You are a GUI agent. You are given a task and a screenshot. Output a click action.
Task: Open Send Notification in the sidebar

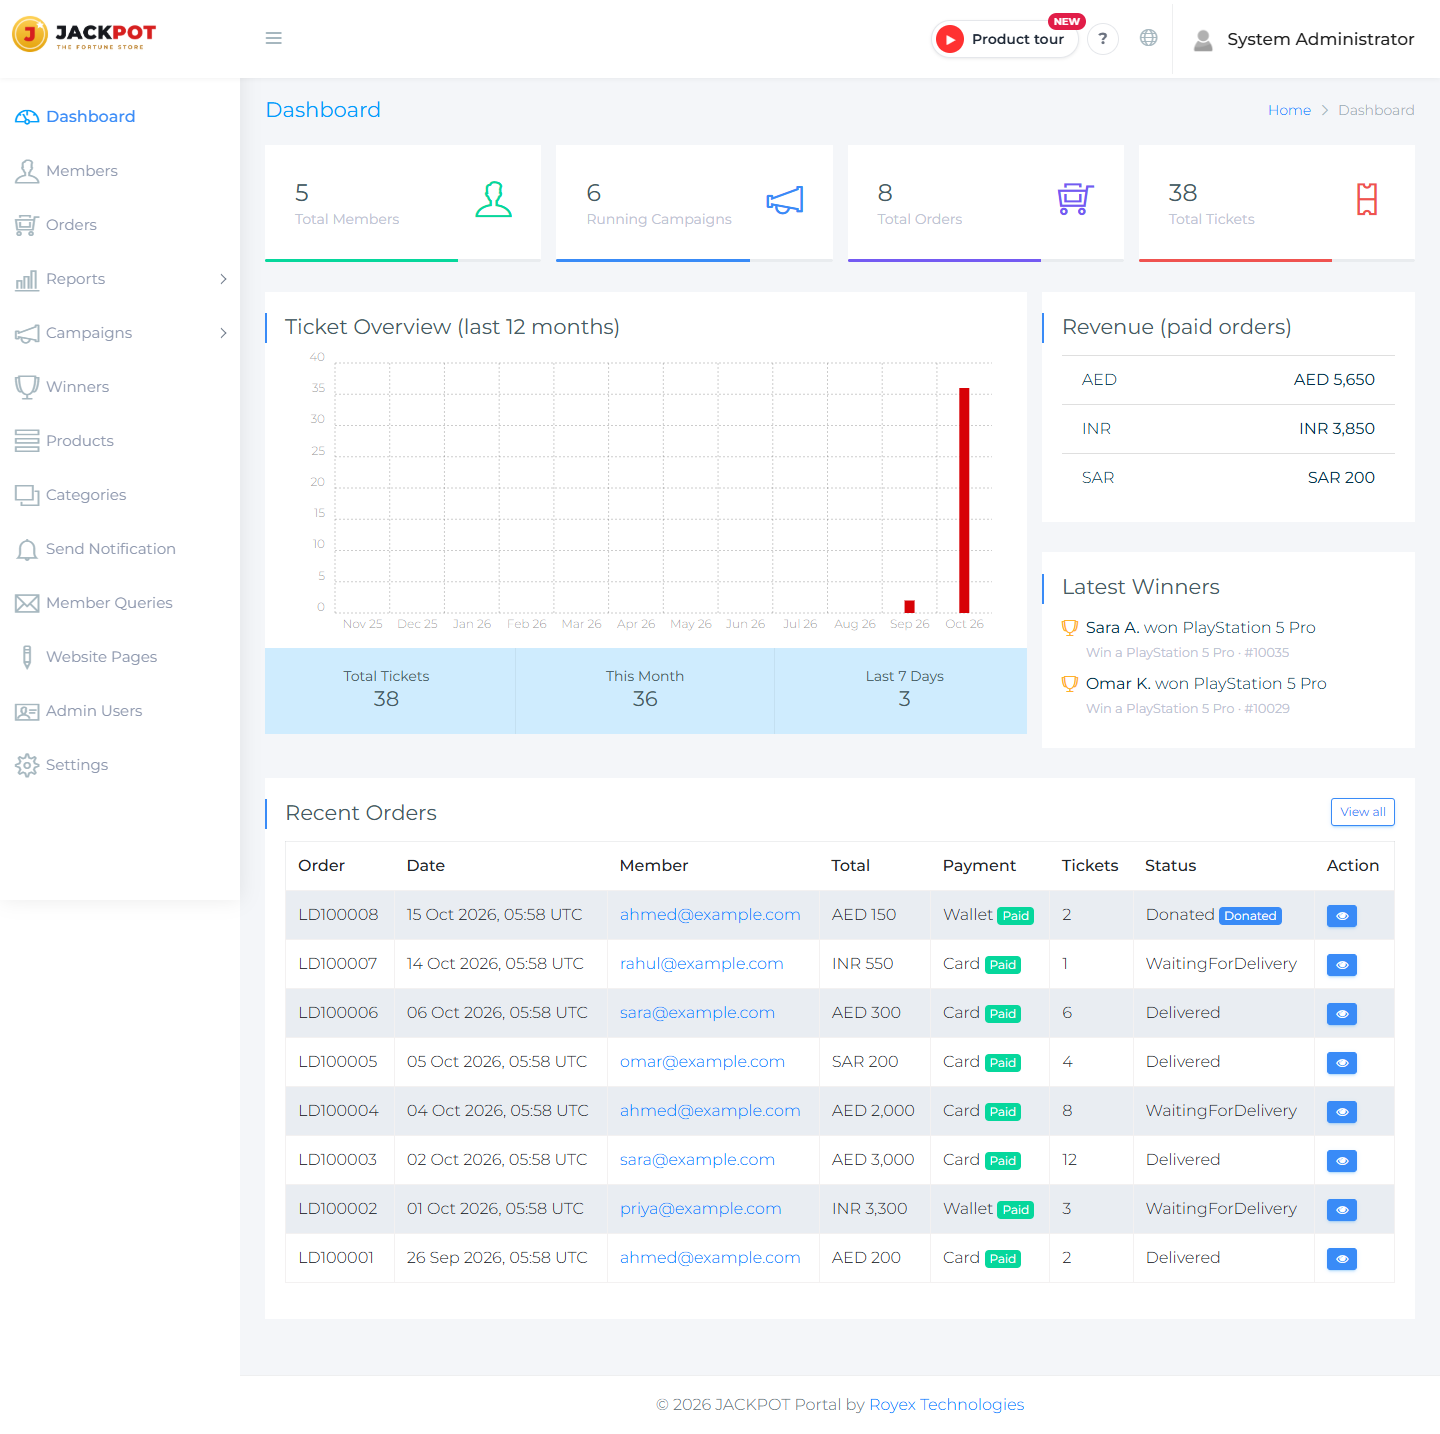[120, 549]
